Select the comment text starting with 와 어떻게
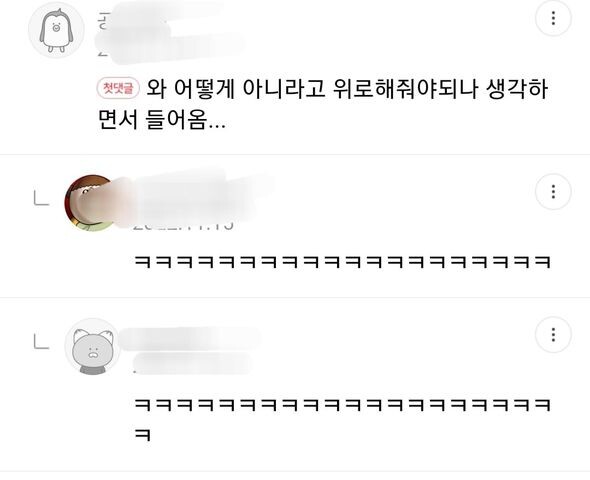 click(x=322, y=104)
